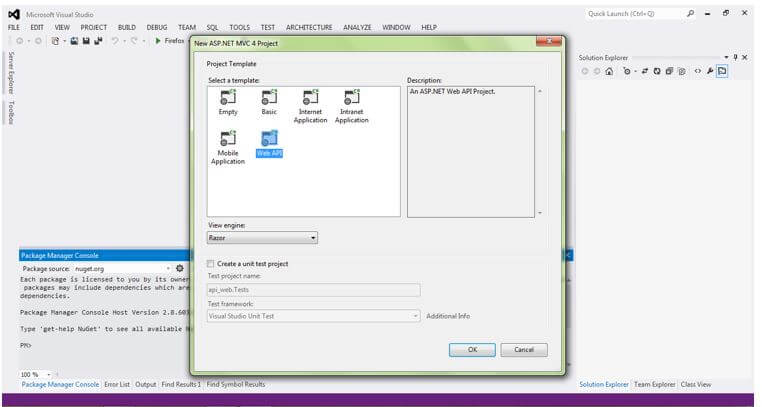Click Solution Explorer Back arrow icon
This screenshot has width=762, height=407.
coord(585,71)
